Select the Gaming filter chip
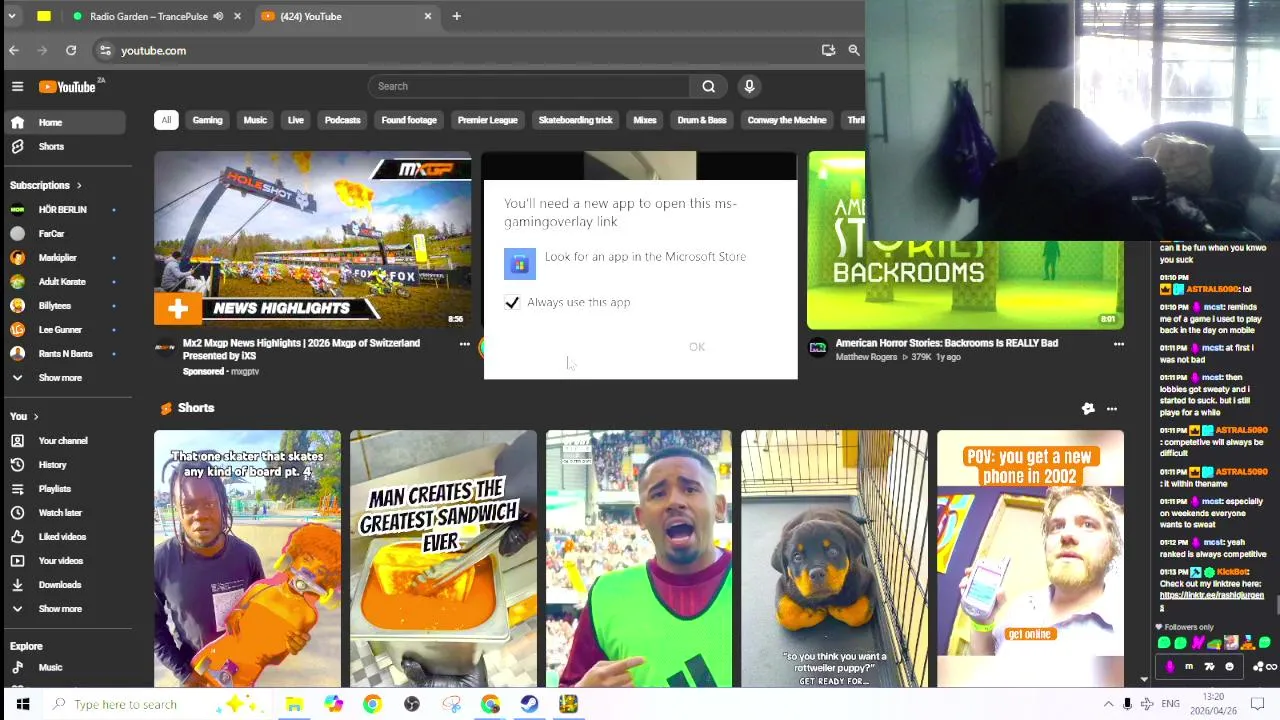The height and width of the screenshot is (720, 1280). [207, 120]
